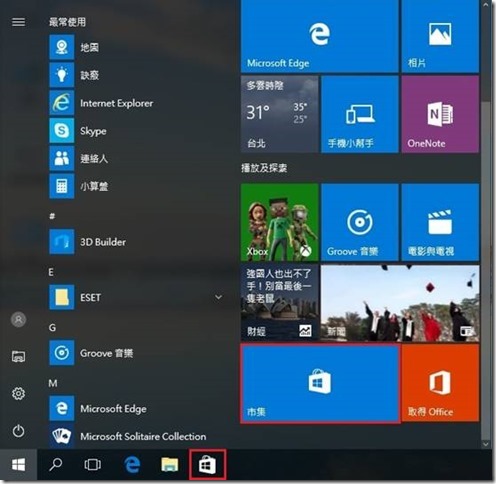Open the Store tile (市集)
The image size is (496, 484).
[320, 384]
